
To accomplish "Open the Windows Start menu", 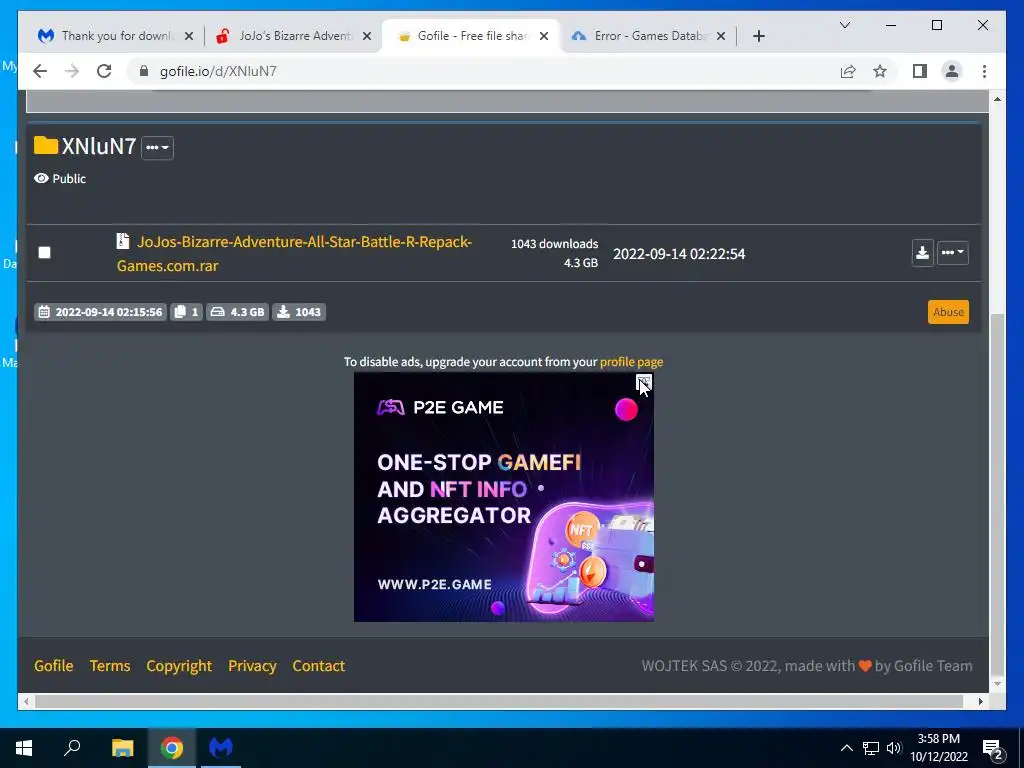I will 24,748.
